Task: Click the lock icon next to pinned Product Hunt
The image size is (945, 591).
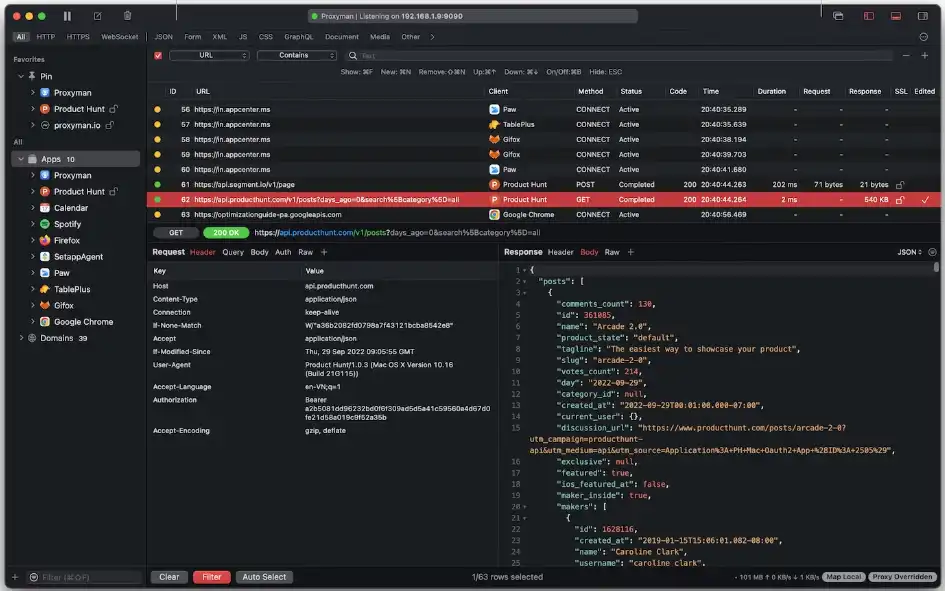Action: (113, 109)
